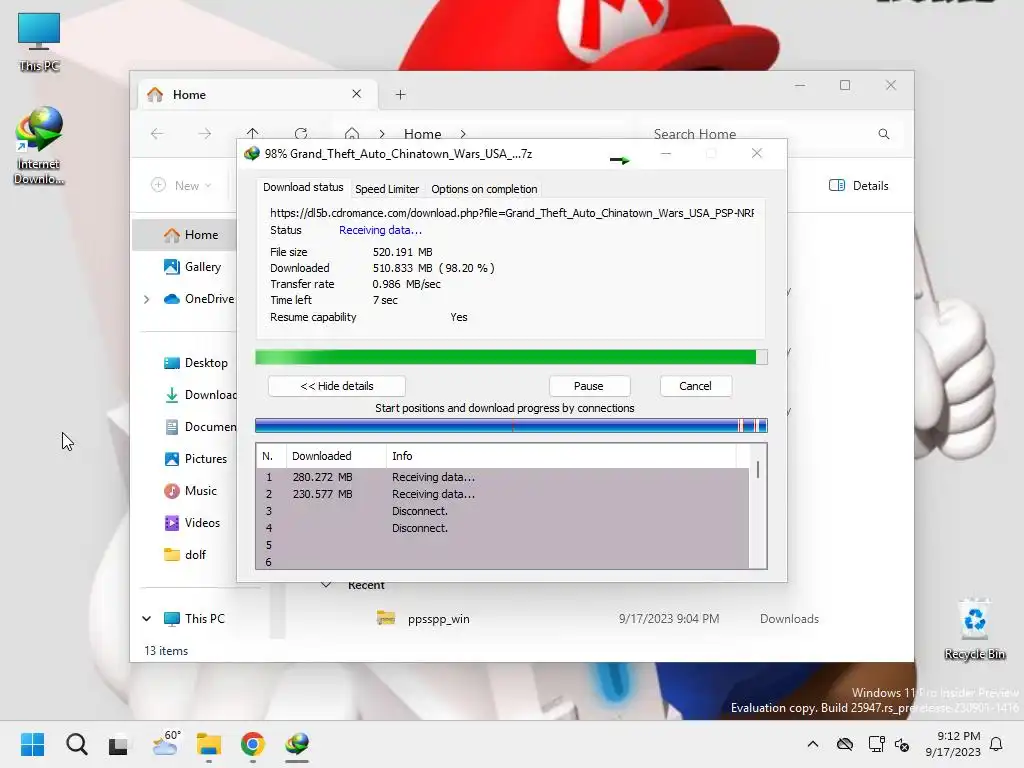Viewport: 1024px width, 768px height.
Task: Open the notifications bell
Action: [996, 744]
